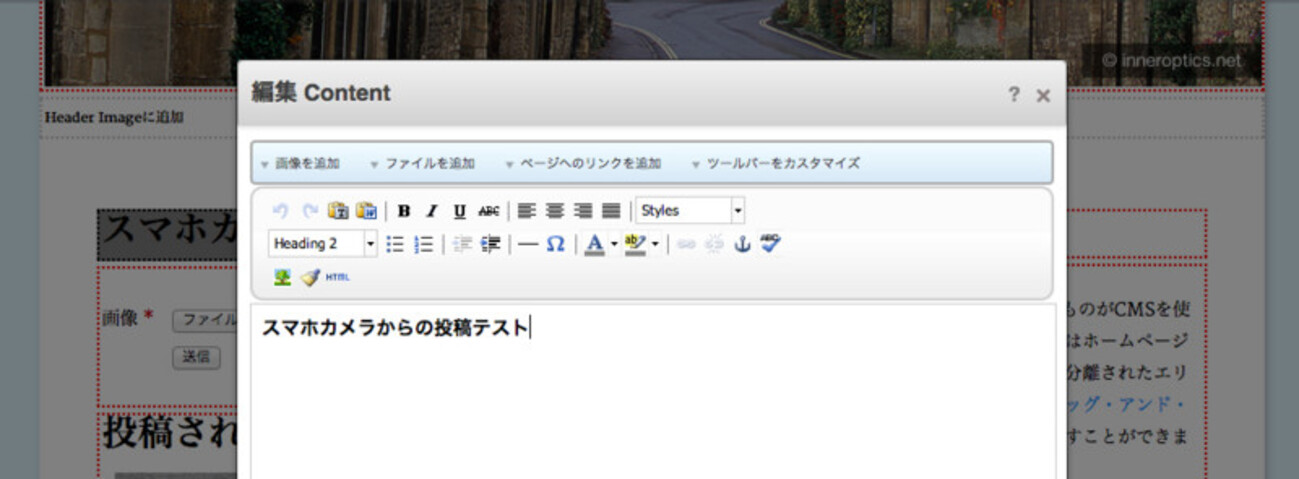Insert a special character (Omega icon)
The height and width of the screenshot is (479, 1299).
(x=556, y=244)
